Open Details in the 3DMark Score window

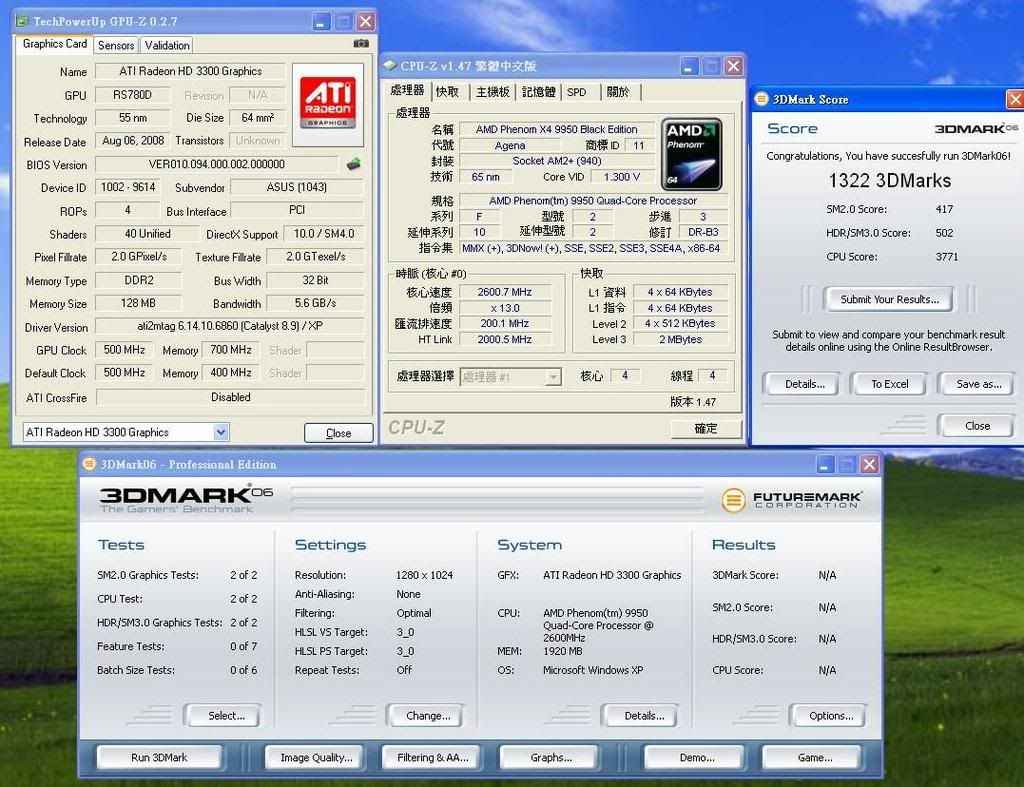(805, 384)
